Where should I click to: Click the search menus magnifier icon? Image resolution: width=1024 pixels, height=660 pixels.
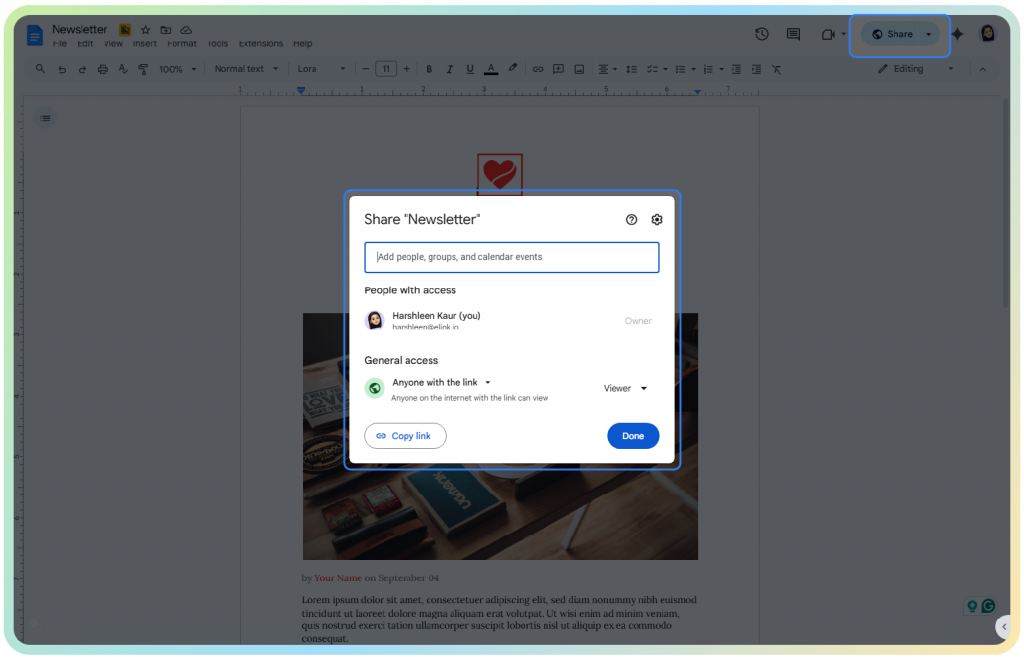pyautogui.click(x=40, y=69)
